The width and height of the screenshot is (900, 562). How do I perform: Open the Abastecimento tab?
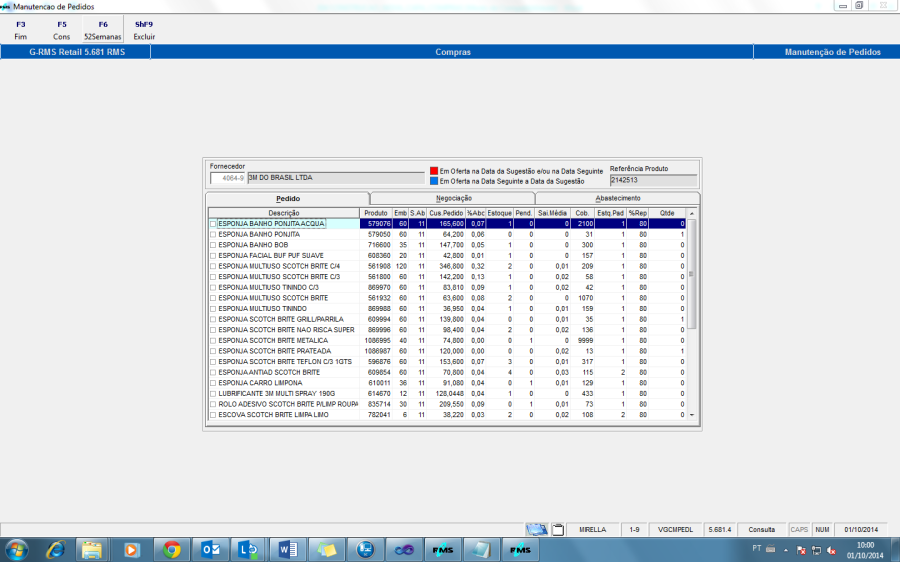click(x=618, y=198)
